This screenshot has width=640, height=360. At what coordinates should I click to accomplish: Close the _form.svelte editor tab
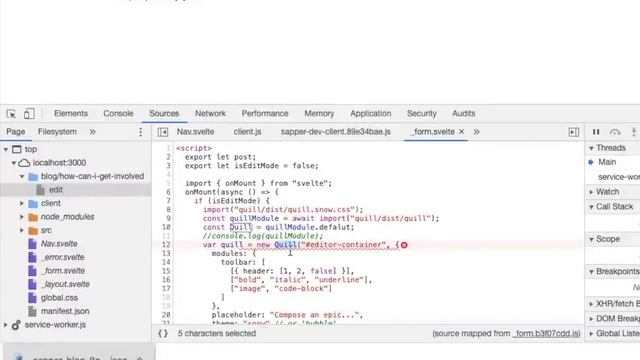(x=462, y=131)
